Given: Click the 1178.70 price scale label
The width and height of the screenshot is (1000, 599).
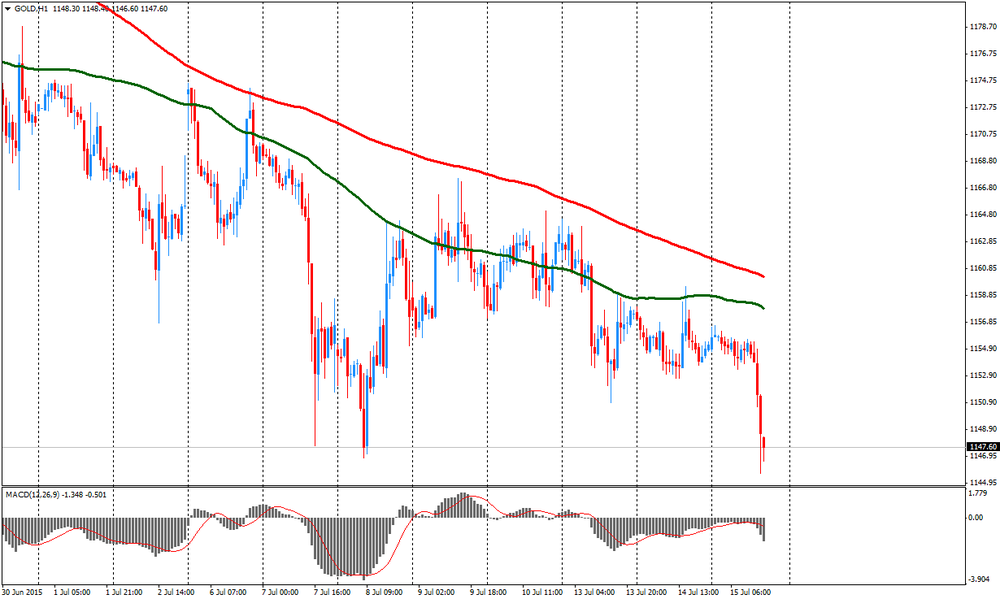Looking at the screenshot, I should pos(982,27).
